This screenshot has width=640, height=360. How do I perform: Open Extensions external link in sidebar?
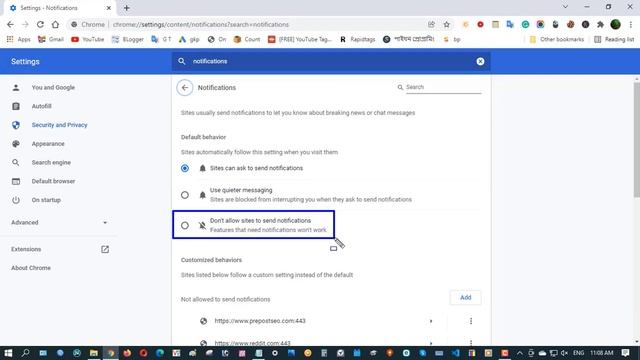coord(105,249)
